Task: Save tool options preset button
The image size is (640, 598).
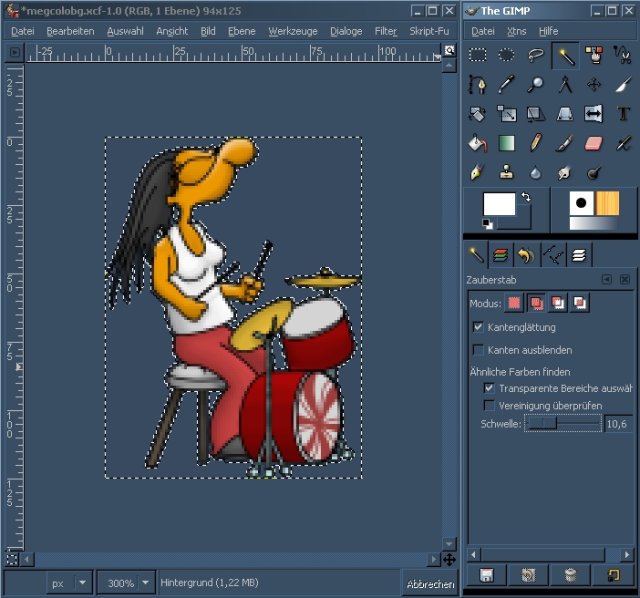Action: coord(486,575)
